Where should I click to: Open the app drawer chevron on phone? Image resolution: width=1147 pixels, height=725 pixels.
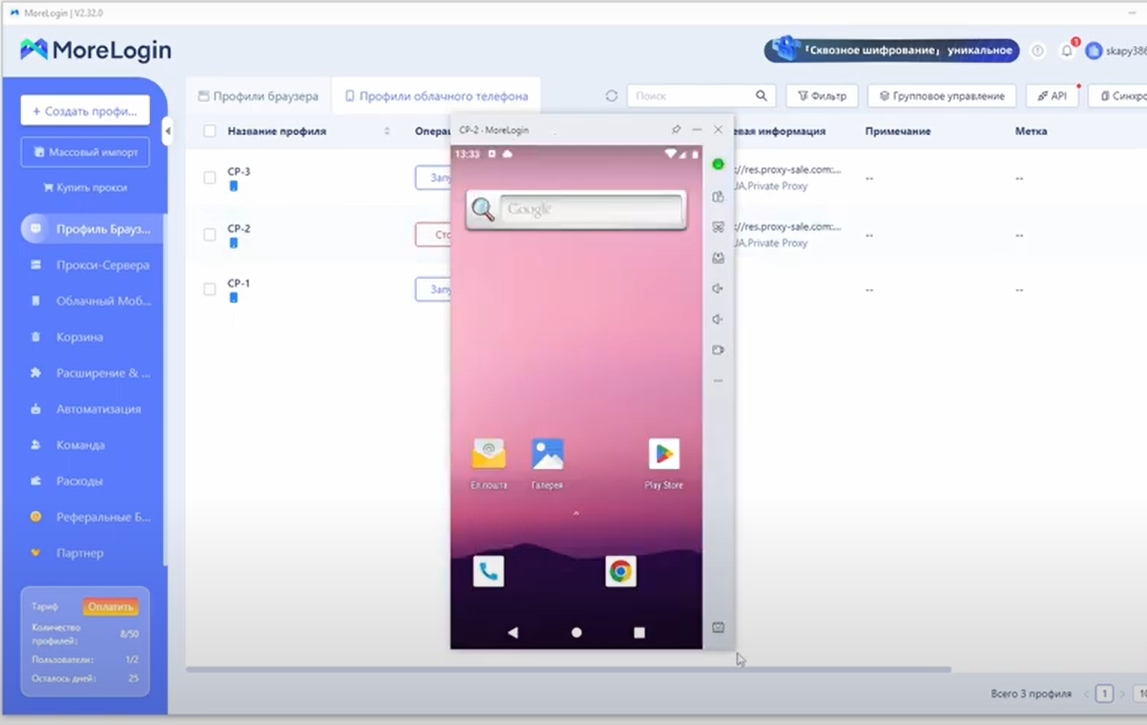[576, 514]
